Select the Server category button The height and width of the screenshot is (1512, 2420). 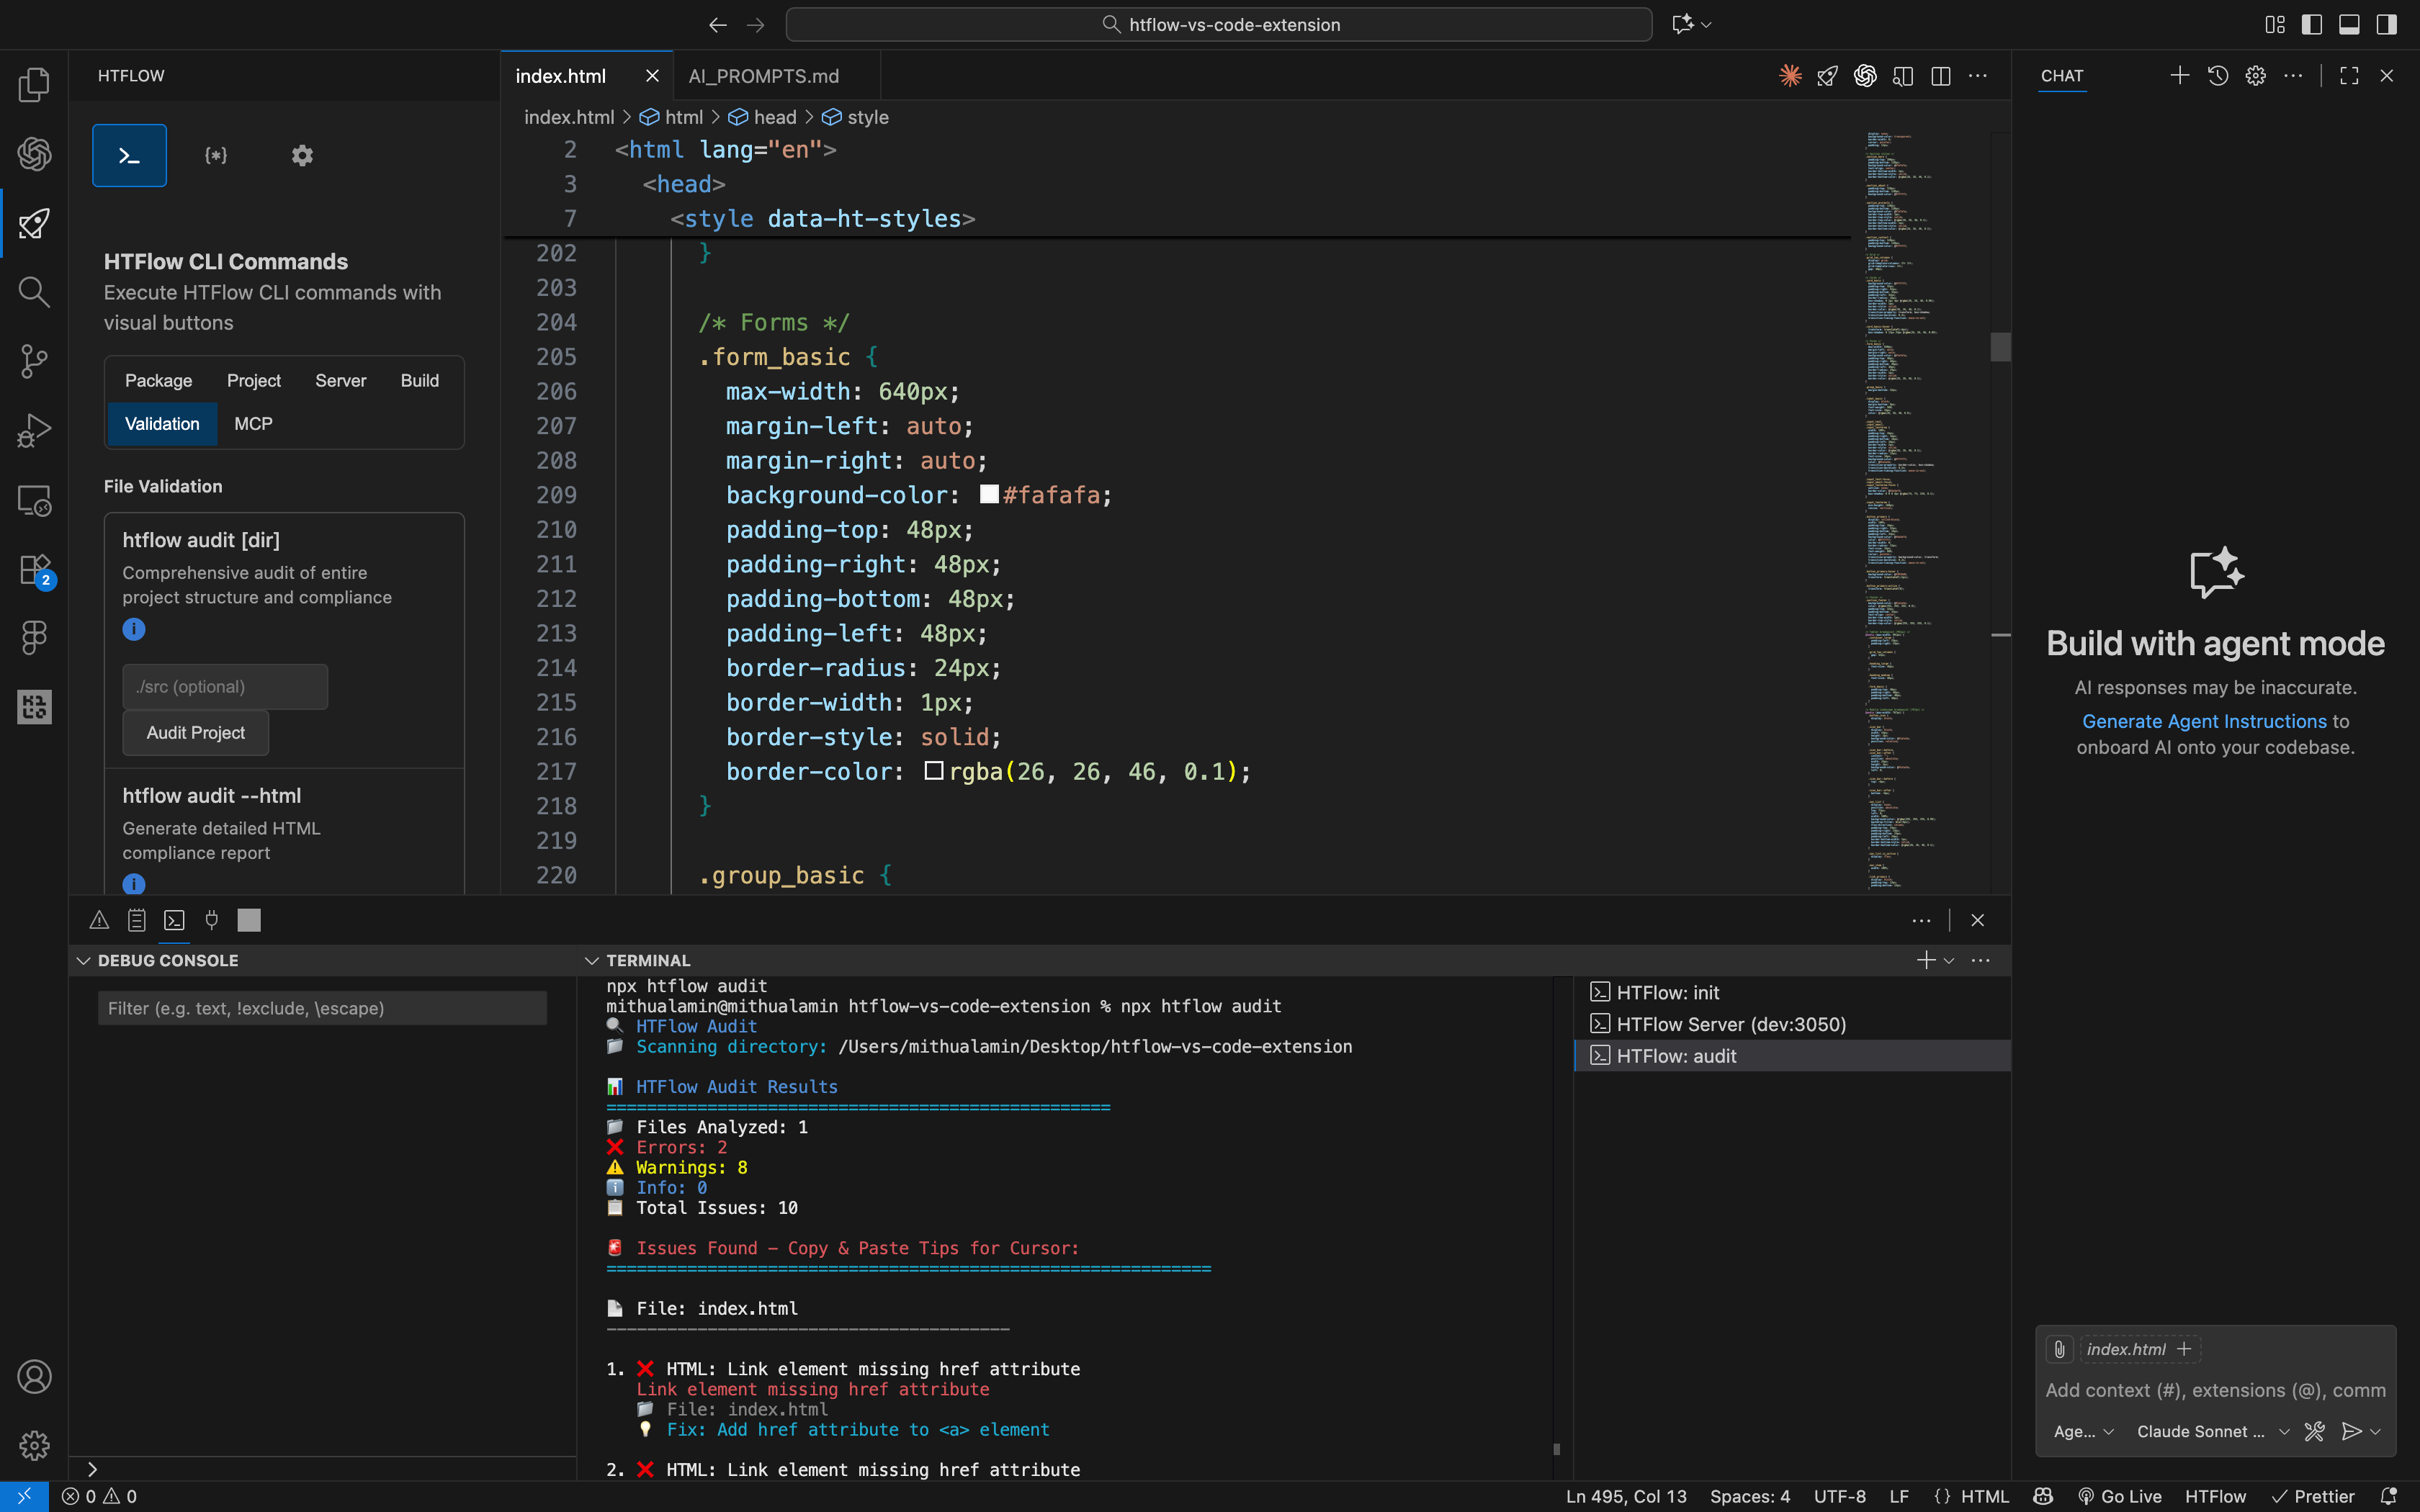pyautogui.click(x=340, y=380)
